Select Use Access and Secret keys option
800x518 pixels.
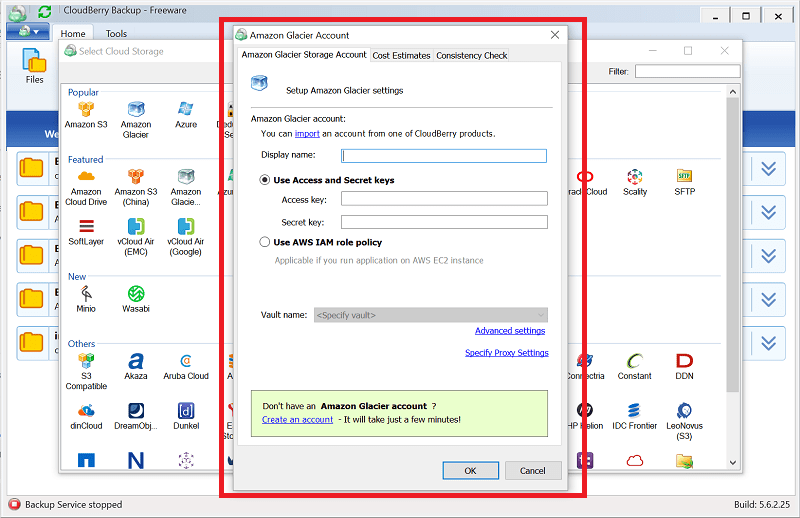coord(265,180)
